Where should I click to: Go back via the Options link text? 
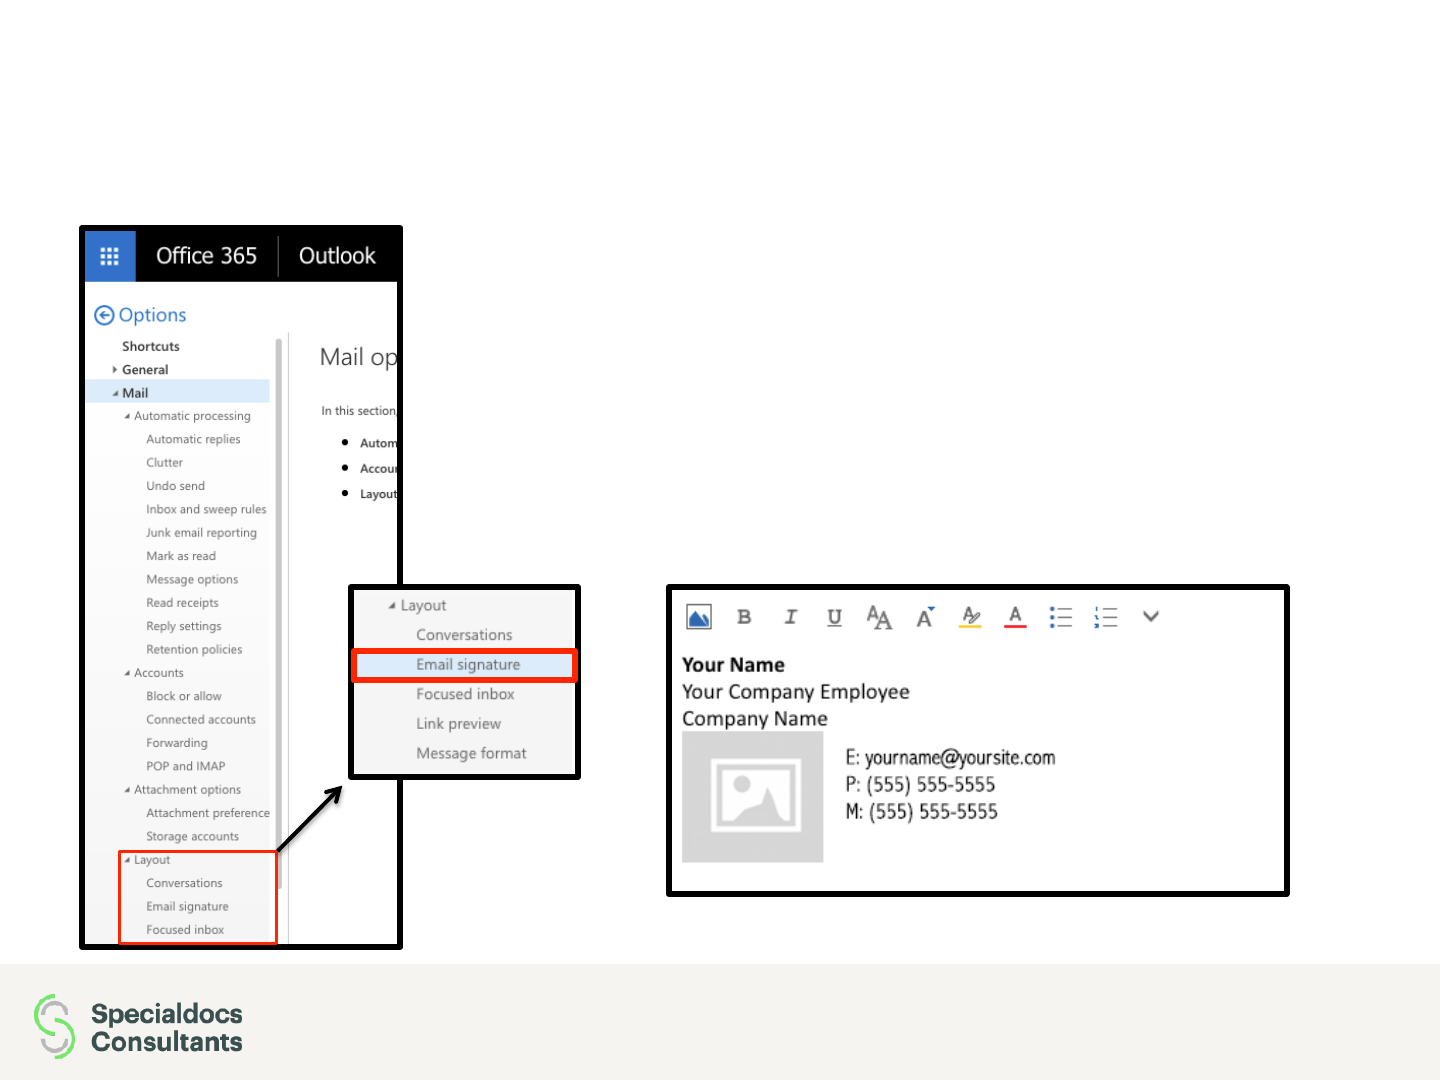coord(152,315)
